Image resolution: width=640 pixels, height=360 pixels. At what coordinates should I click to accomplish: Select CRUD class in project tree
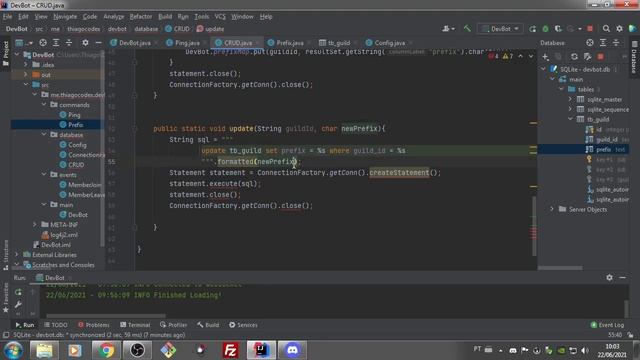[x=76, y=164]
